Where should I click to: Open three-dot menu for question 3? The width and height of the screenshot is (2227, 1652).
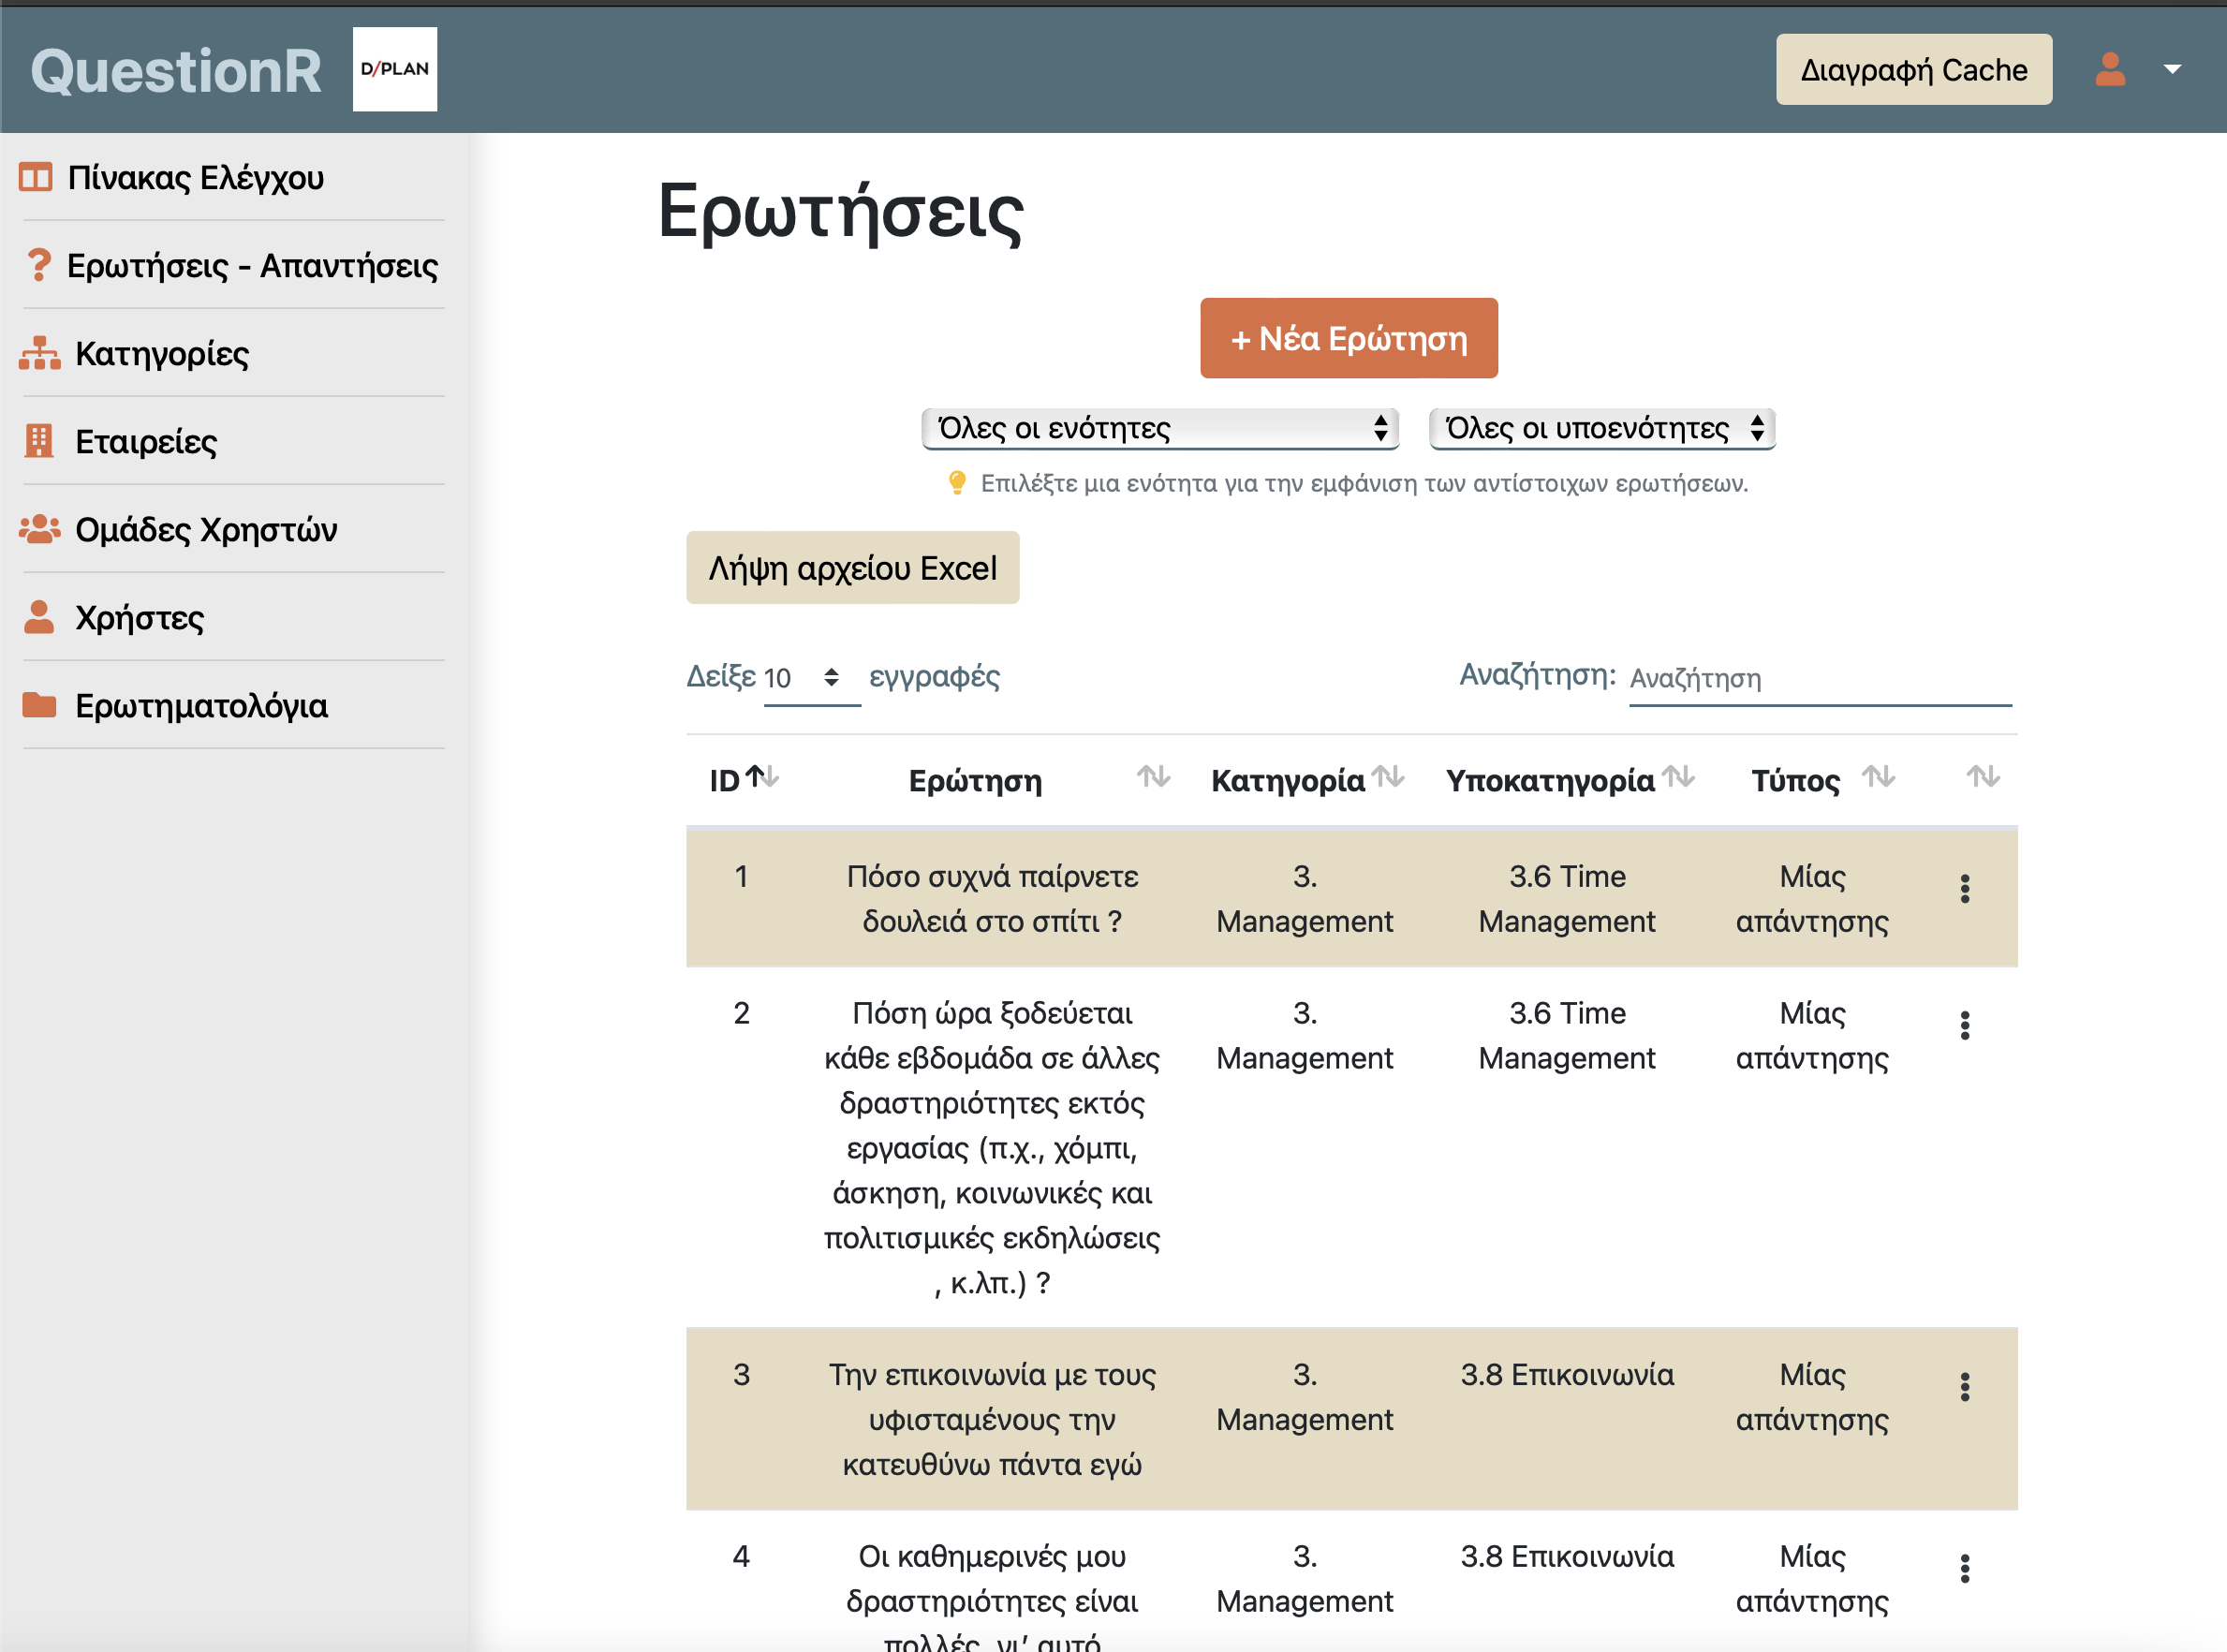[x=1965, y=1386]
